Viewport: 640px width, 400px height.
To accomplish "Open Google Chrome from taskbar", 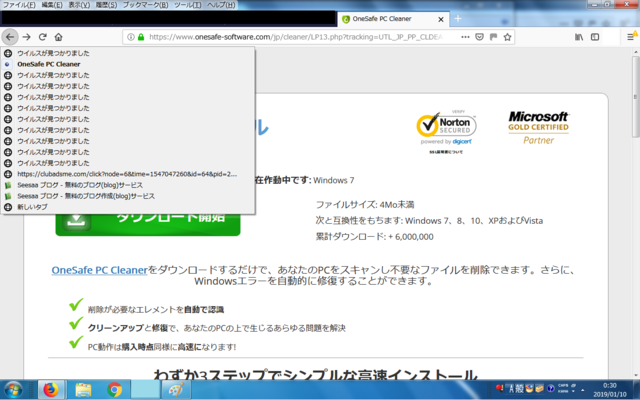I will (114, 390).
